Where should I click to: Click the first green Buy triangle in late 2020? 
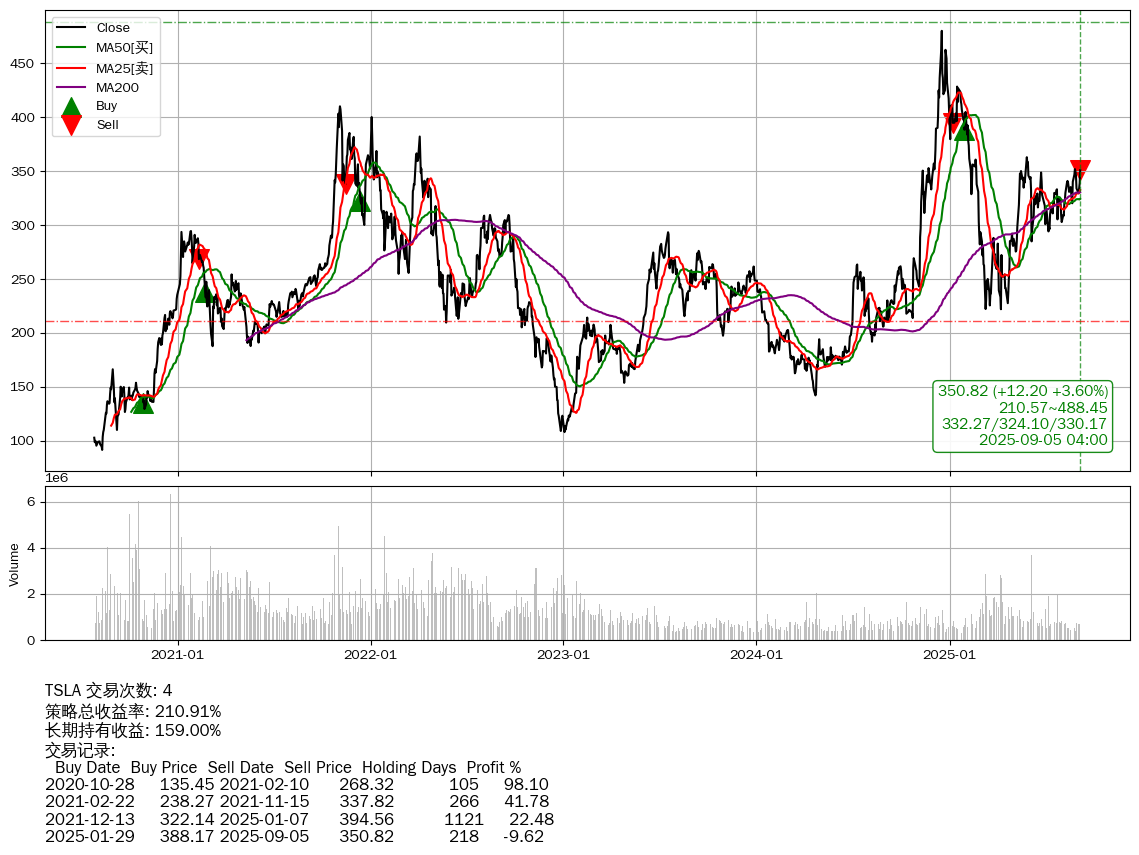click(x=143, y=402)
